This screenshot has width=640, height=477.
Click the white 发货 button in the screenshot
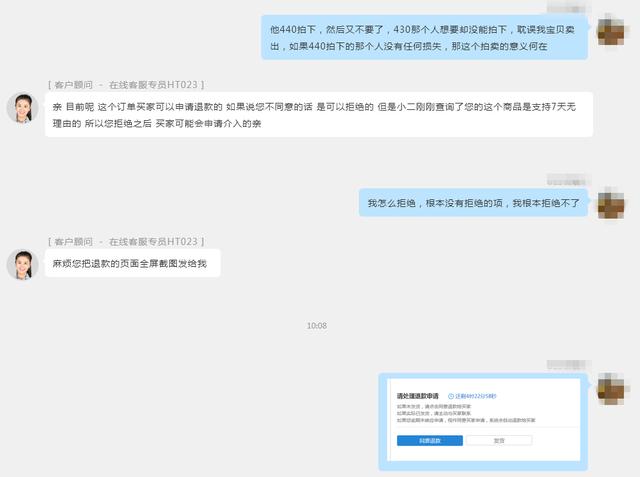point(499,441)
